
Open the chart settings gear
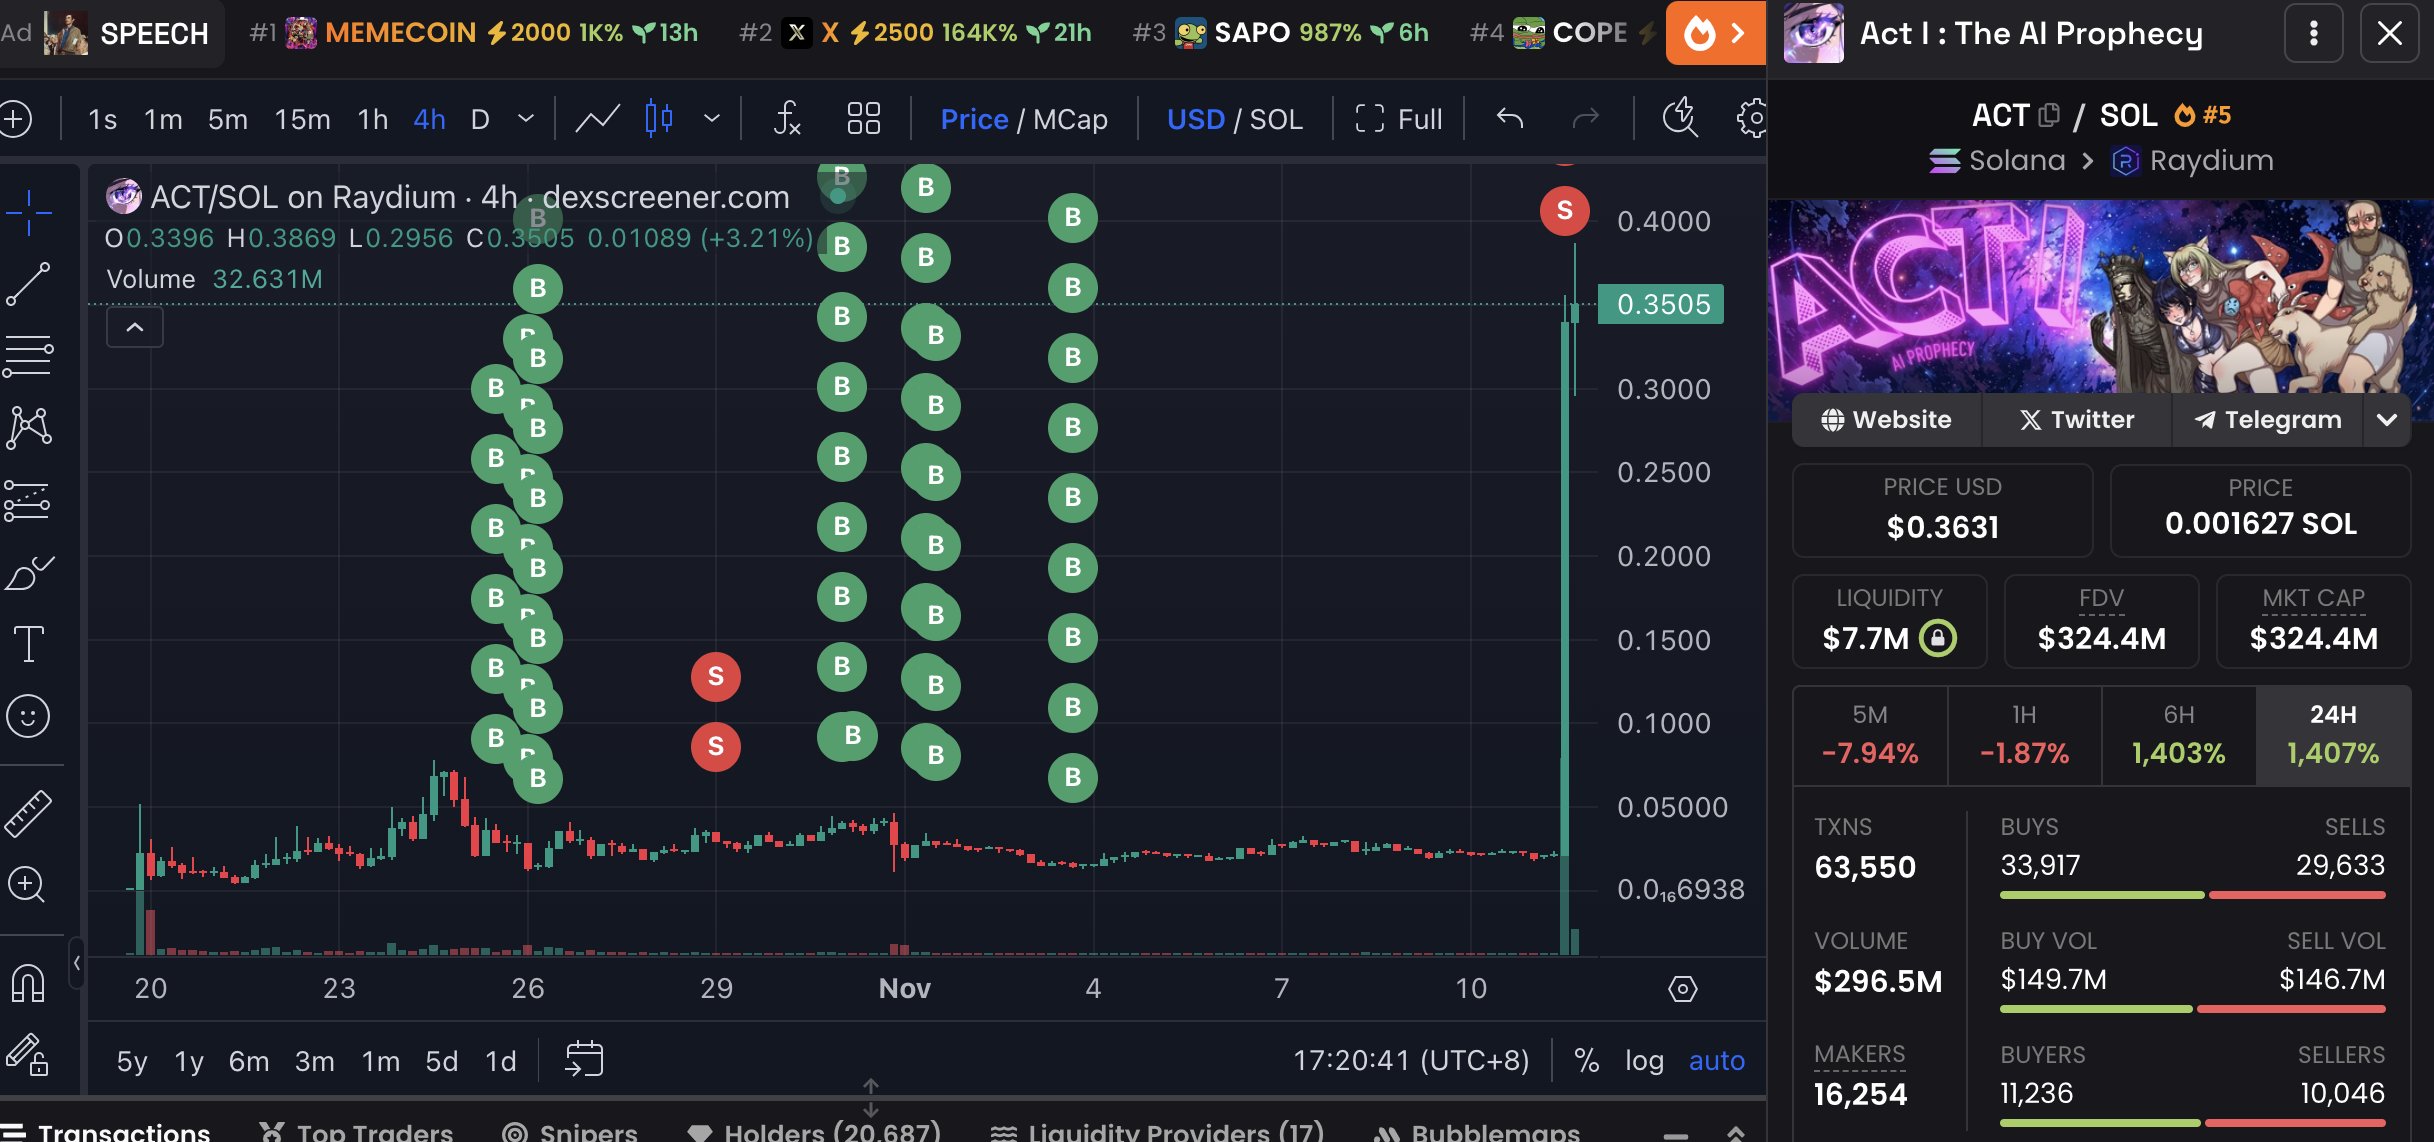click(1751, 119)
